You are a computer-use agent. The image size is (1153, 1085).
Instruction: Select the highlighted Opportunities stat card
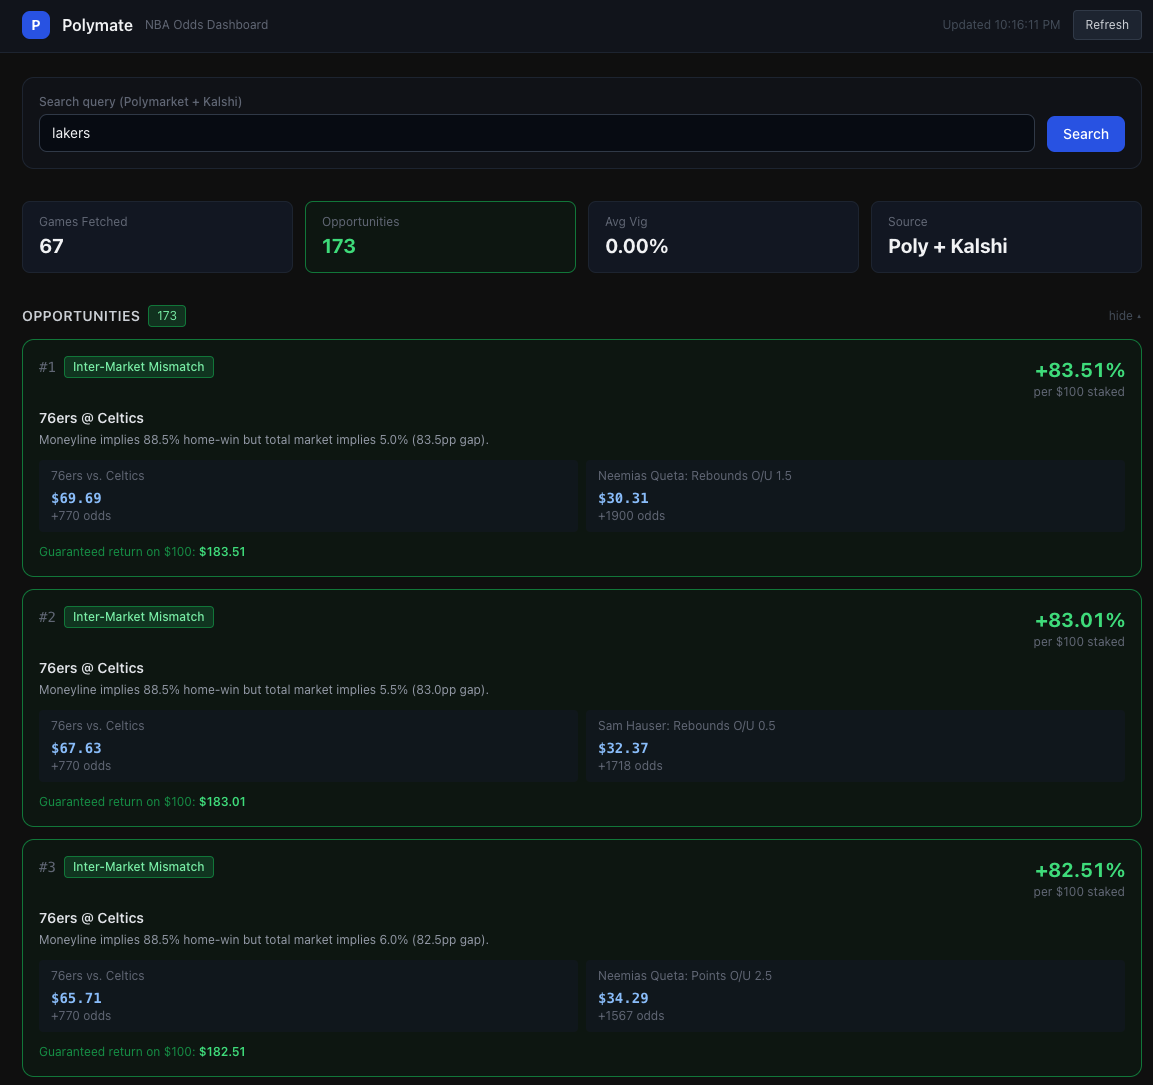440,237
